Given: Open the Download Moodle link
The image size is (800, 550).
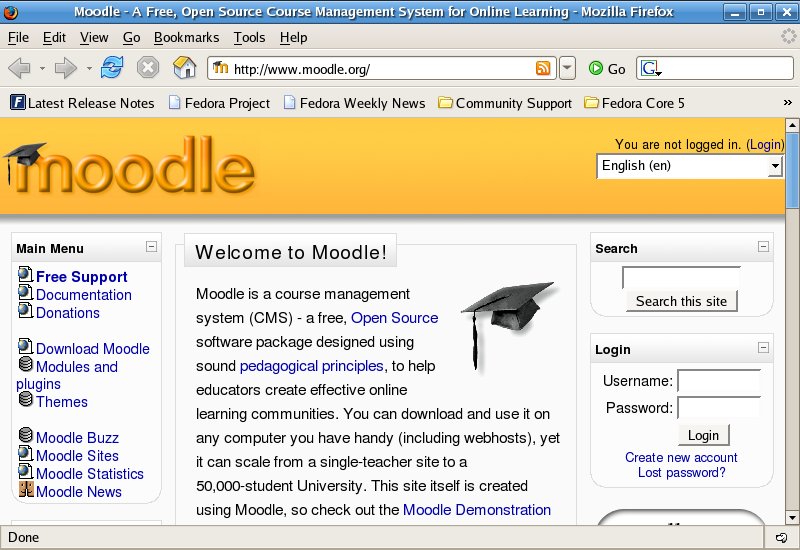Looking at the screenshot, I should (x=93, y=349).
